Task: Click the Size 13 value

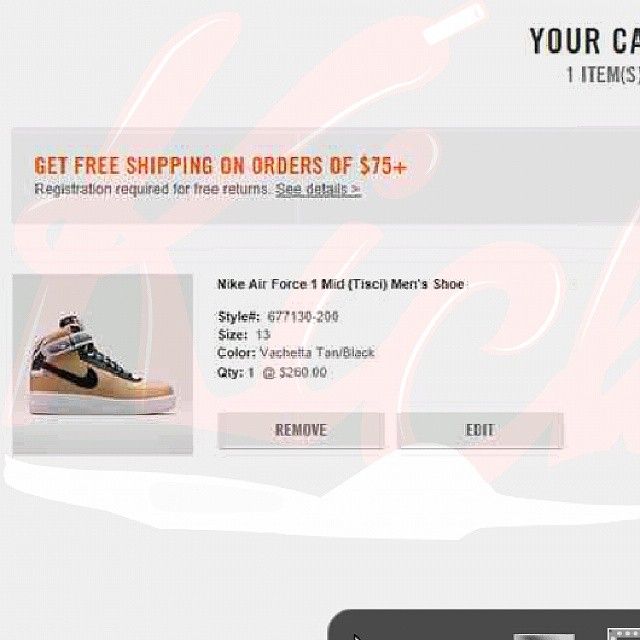Action: click(x=262, y=335)
